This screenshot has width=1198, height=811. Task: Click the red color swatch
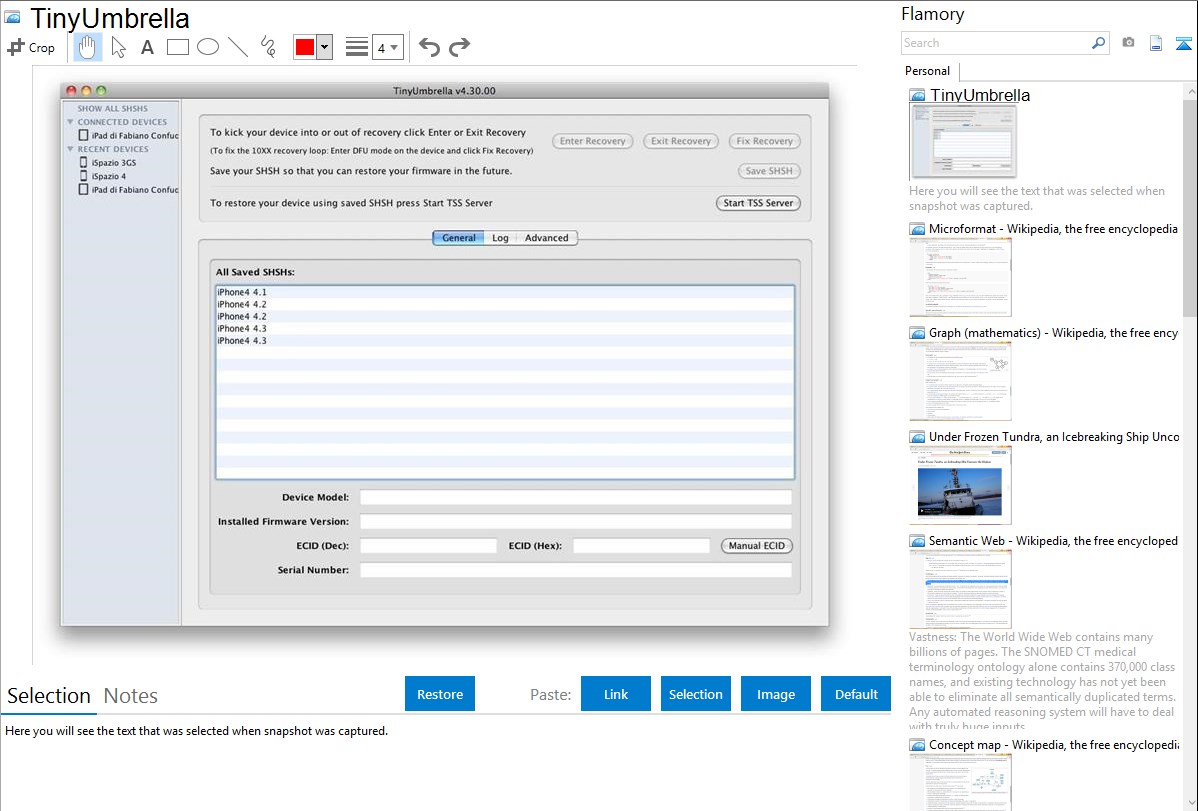pos(305,47)
